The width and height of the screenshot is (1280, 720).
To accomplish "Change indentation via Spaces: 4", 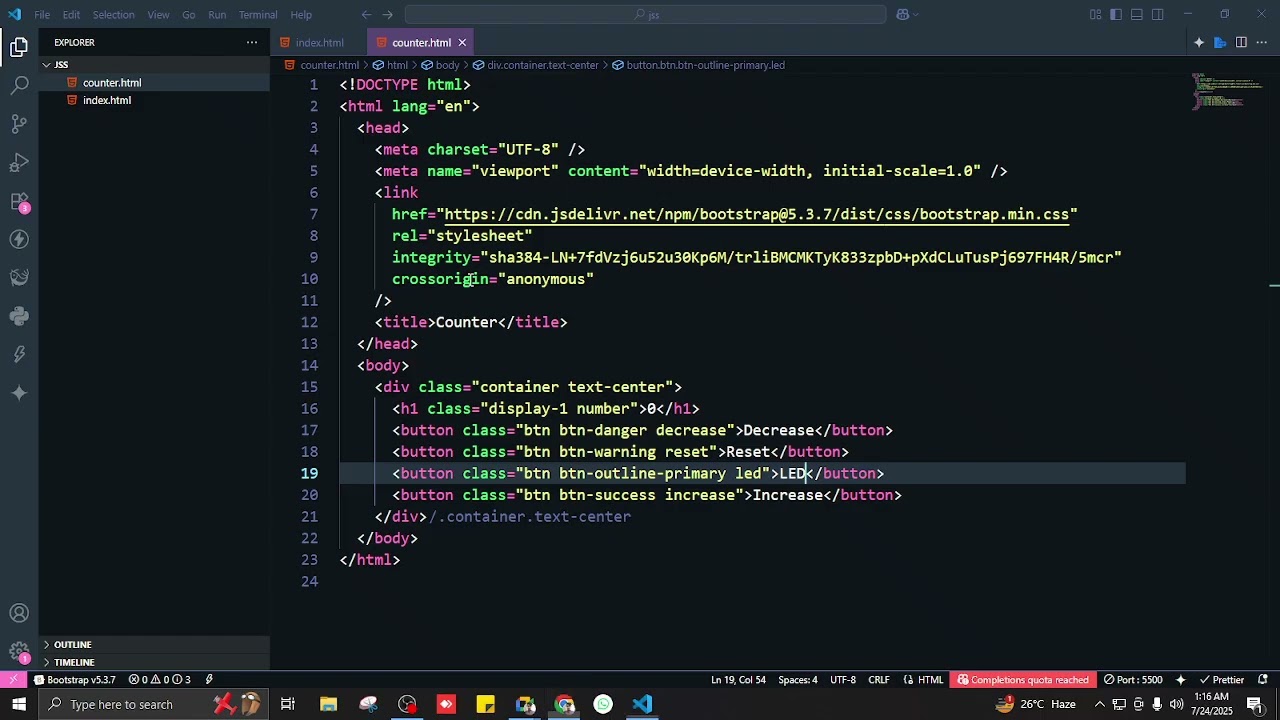I will coord(798,680).
